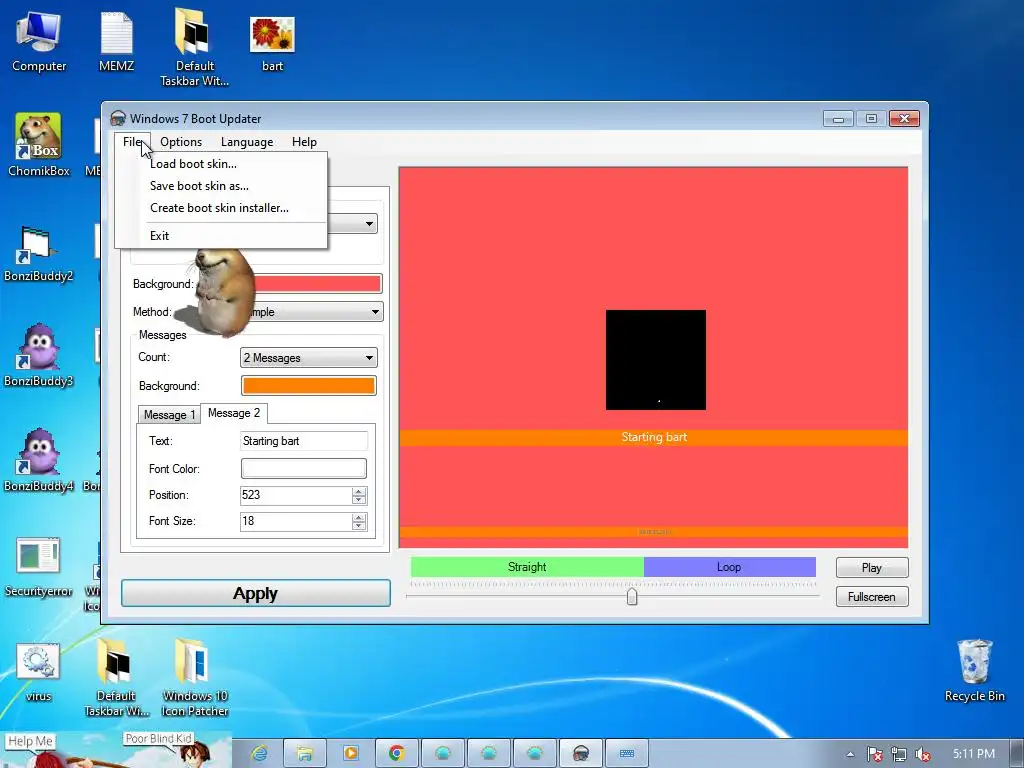1024x768 pixels.
Task: Click the Windows 7 Boot Updater title bar icon
Action: pos(118,118)
